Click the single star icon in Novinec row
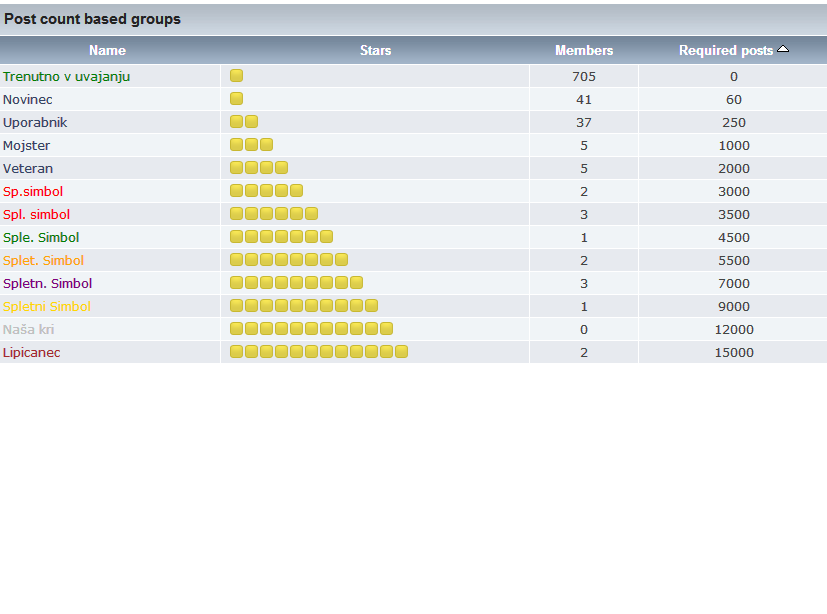Image resolution: width=827 pixels, height=614 pixels. pyautogui.click(x=237, y=99)
